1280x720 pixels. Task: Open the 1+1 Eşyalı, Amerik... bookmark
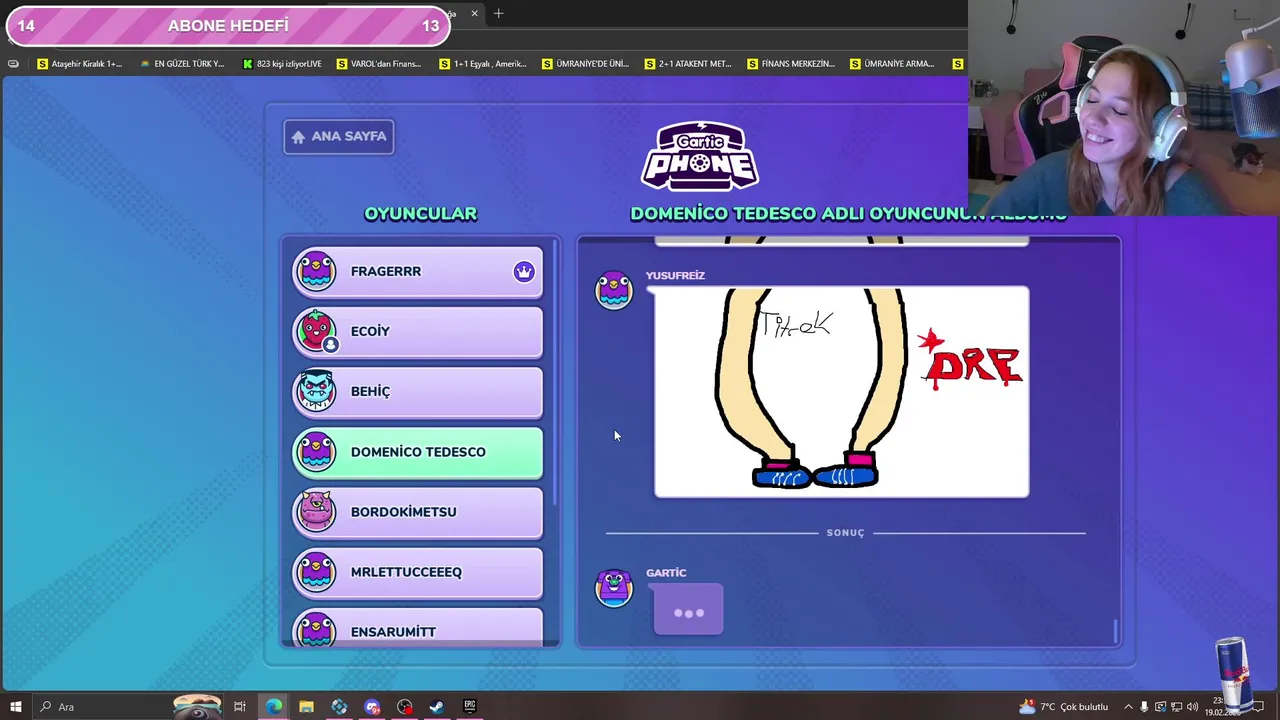tap(483, 64)
